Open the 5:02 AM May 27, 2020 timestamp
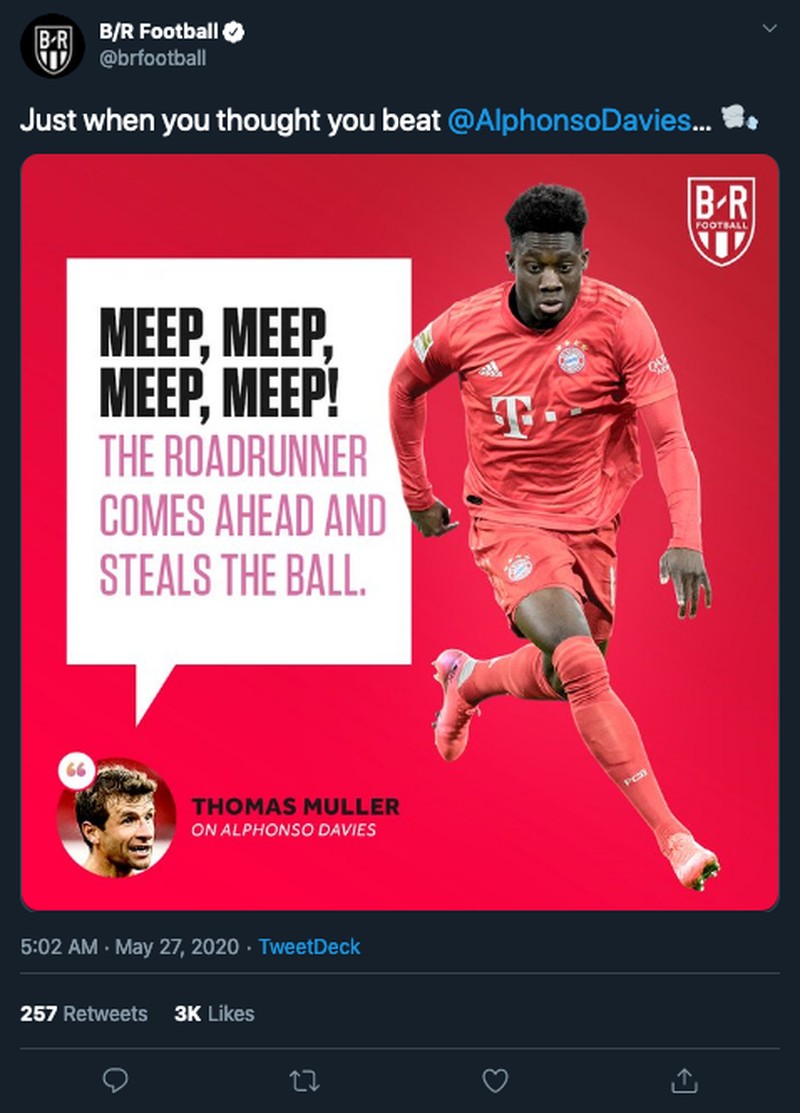The image size is (800, 1113). click(x=130, y=946)
